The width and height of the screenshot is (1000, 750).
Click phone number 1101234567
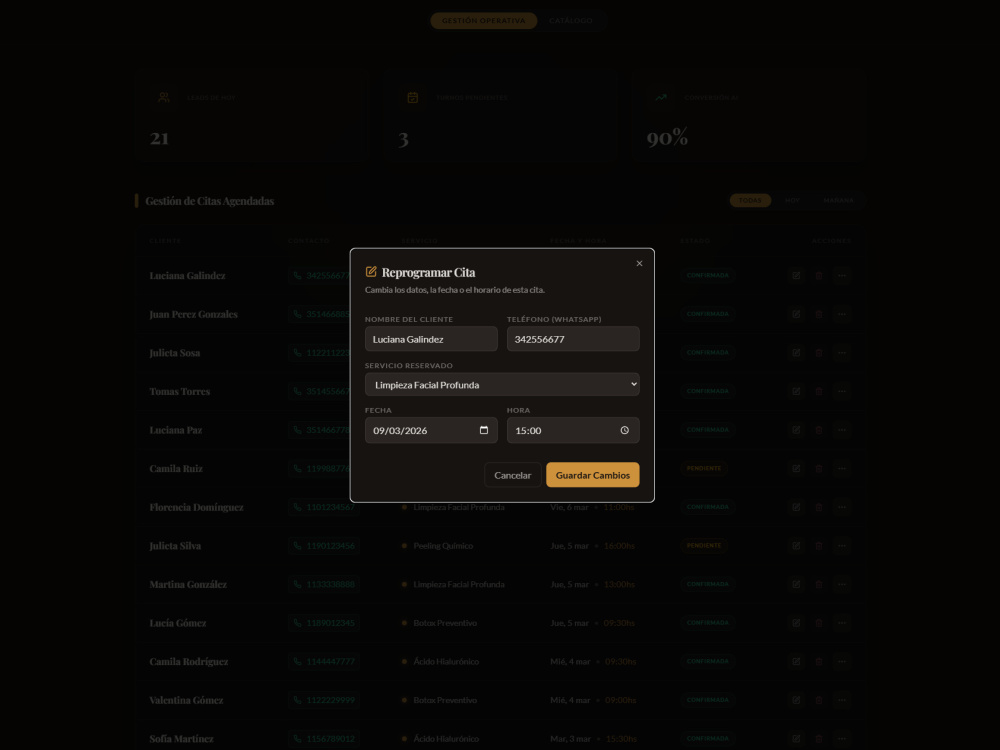click(x=324, y=507)
